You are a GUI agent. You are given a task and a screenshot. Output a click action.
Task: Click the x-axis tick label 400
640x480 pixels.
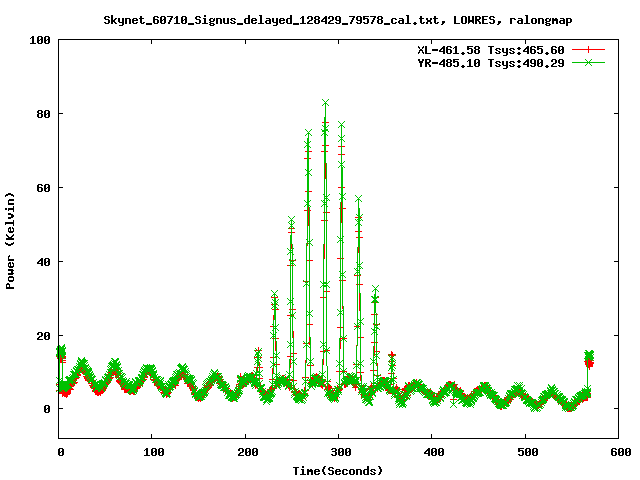[x=434, y=452]
